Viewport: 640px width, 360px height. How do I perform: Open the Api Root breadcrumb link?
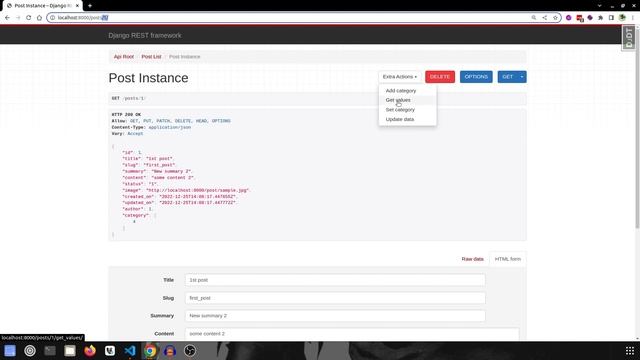pyautogui.click(x=124, y=57)
